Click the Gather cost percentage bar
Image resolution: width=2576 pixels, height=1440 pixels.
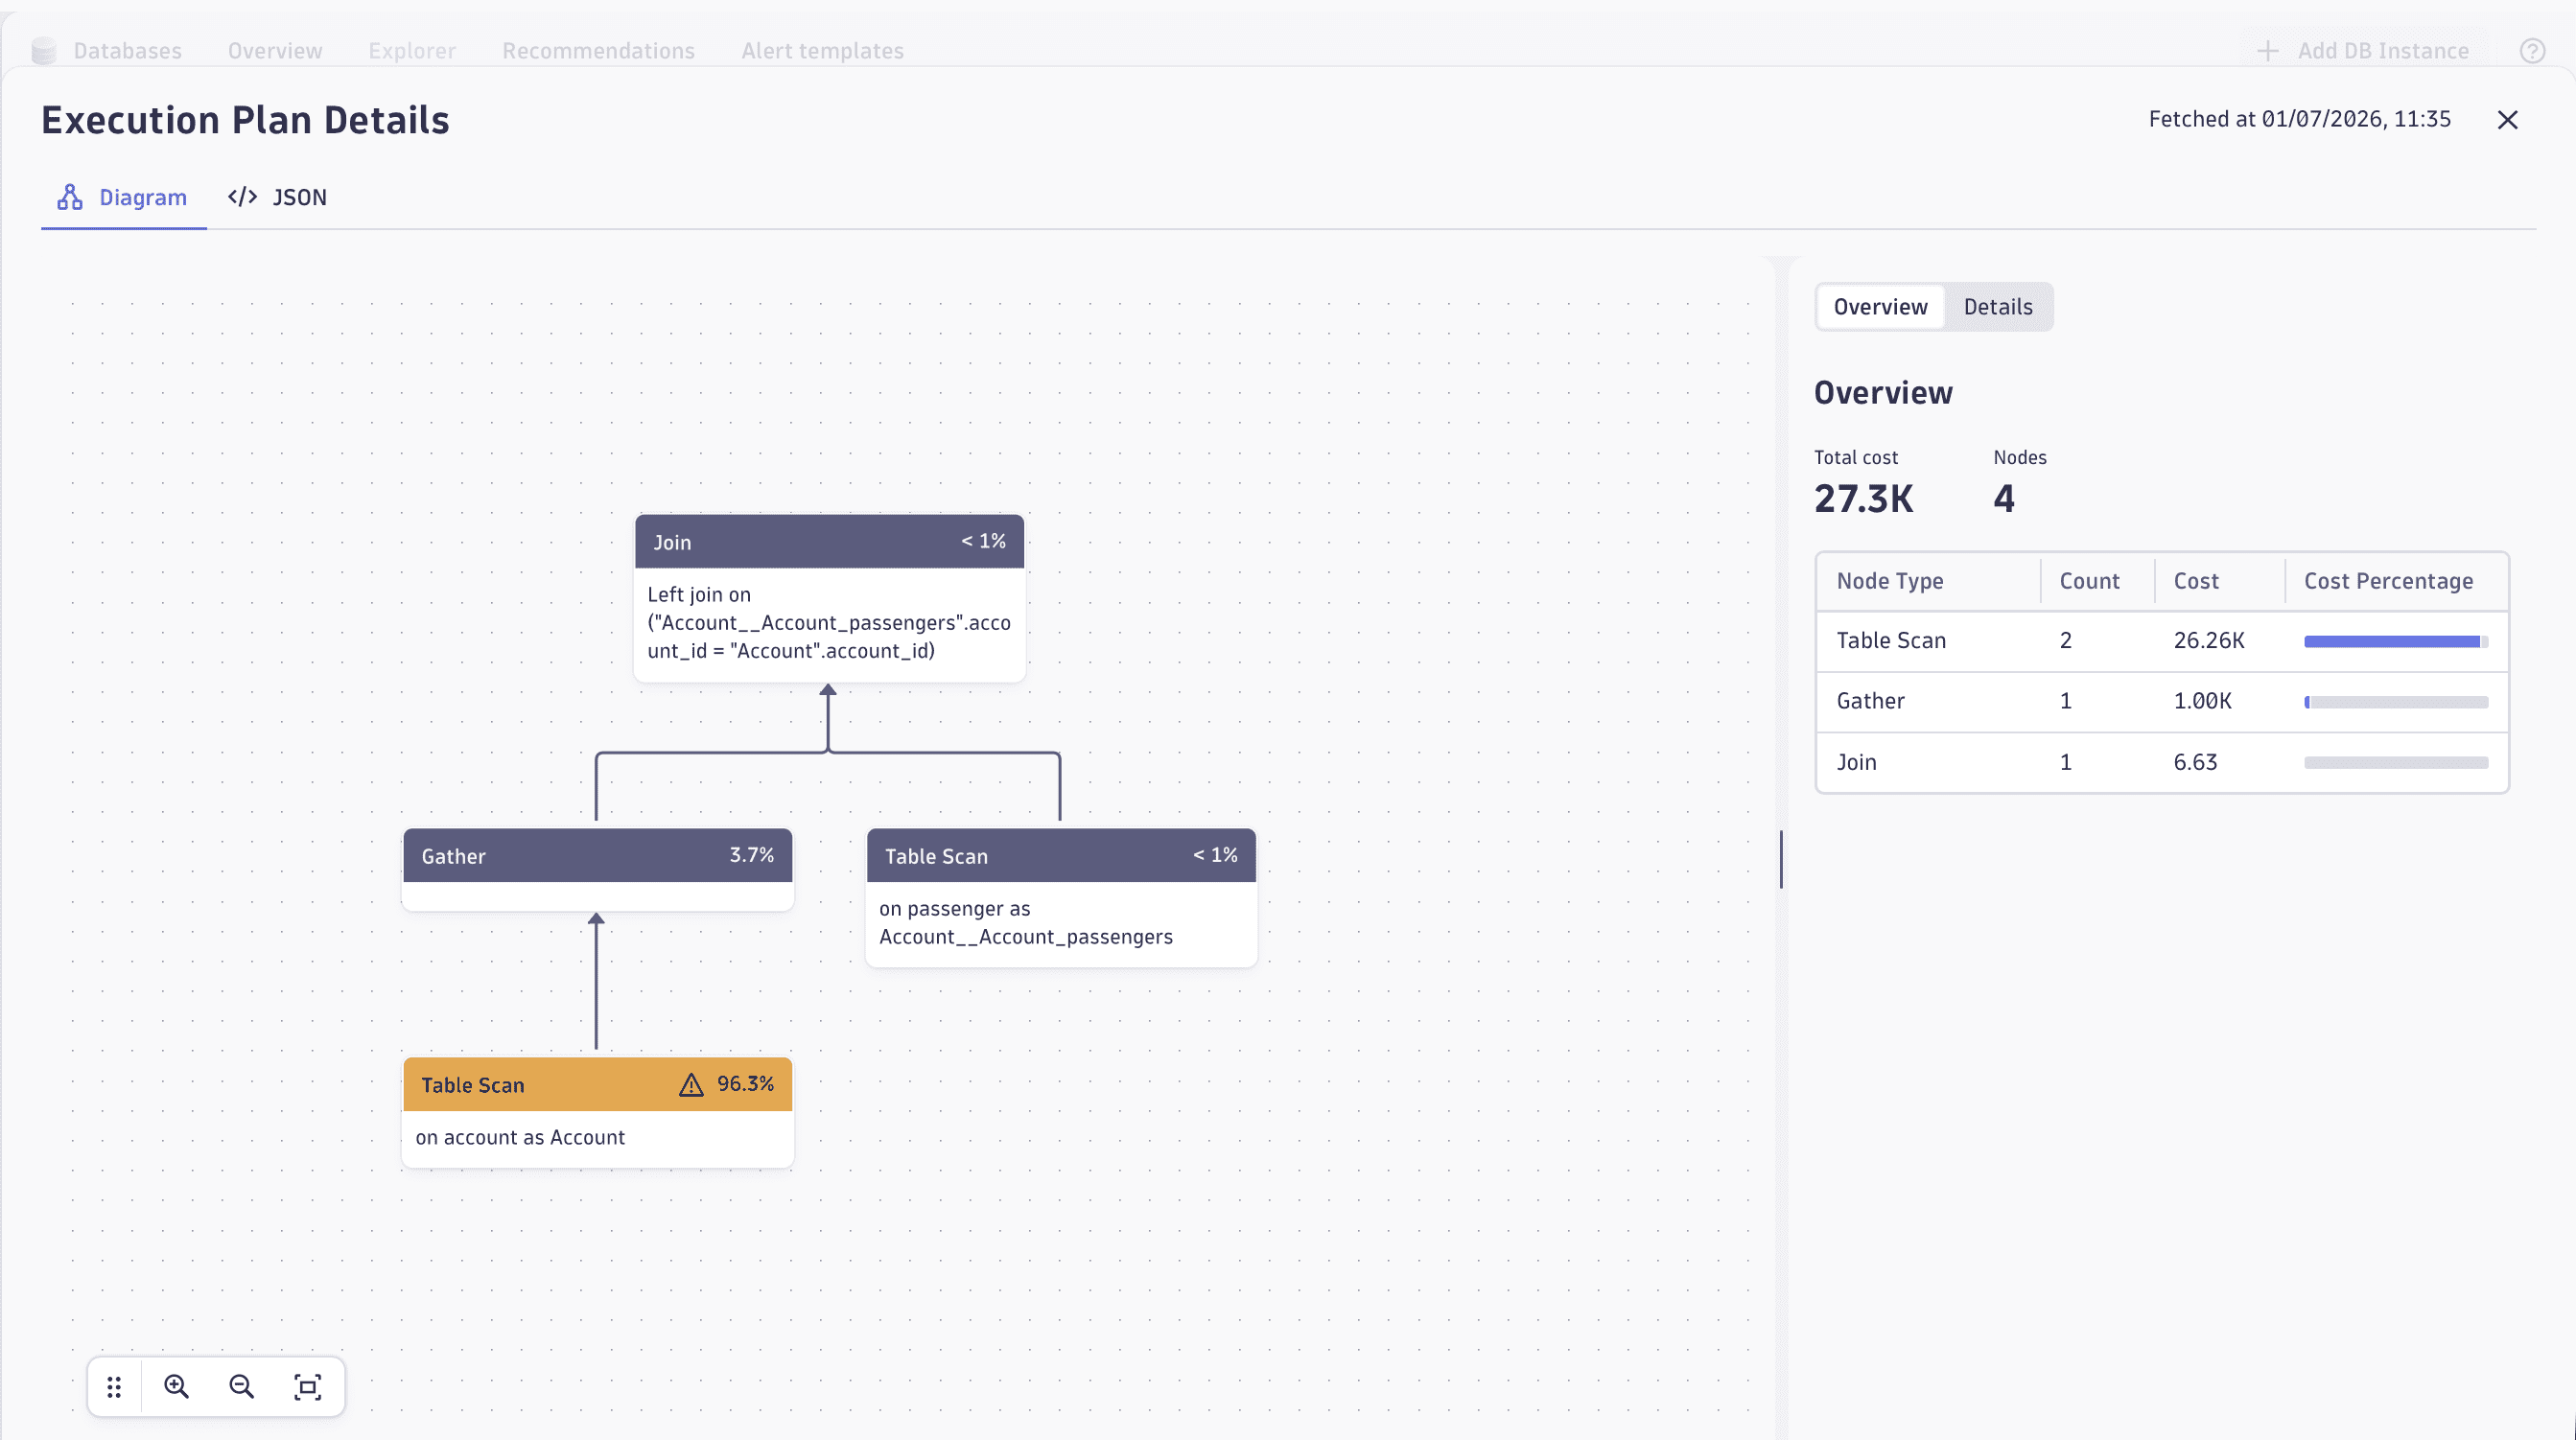(x=2396, y=703)
